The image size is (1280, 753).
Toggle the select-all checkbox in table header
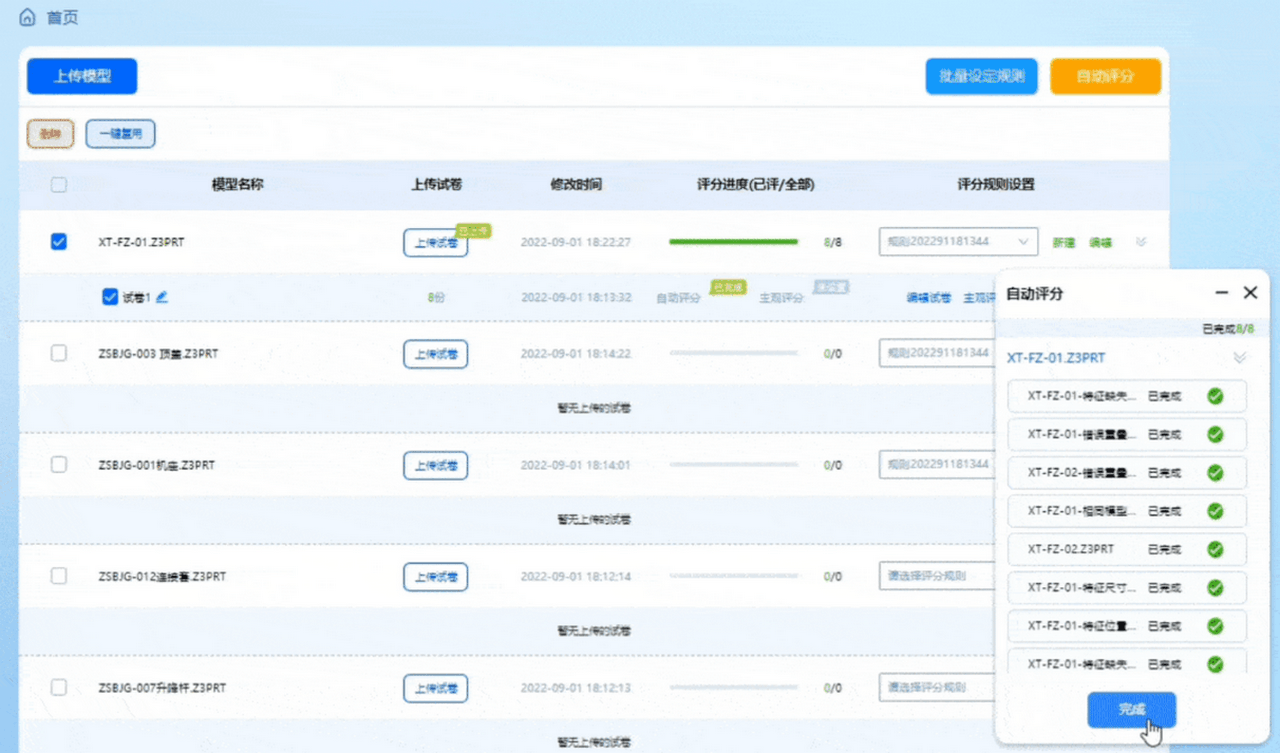[x=59, y=185]
